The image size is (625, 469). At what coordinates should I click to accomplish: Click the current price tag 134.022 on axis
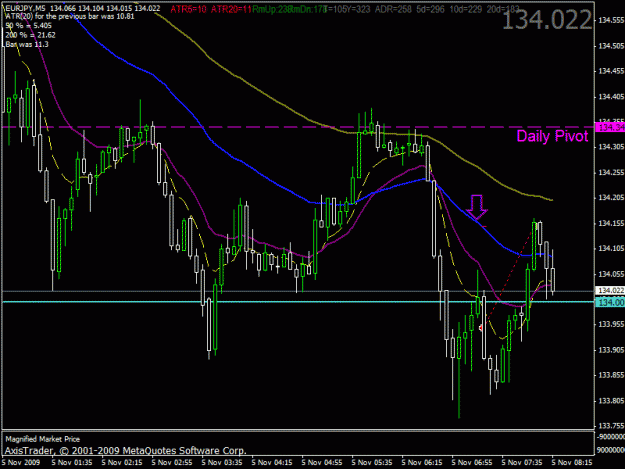(x=610, y=290)
